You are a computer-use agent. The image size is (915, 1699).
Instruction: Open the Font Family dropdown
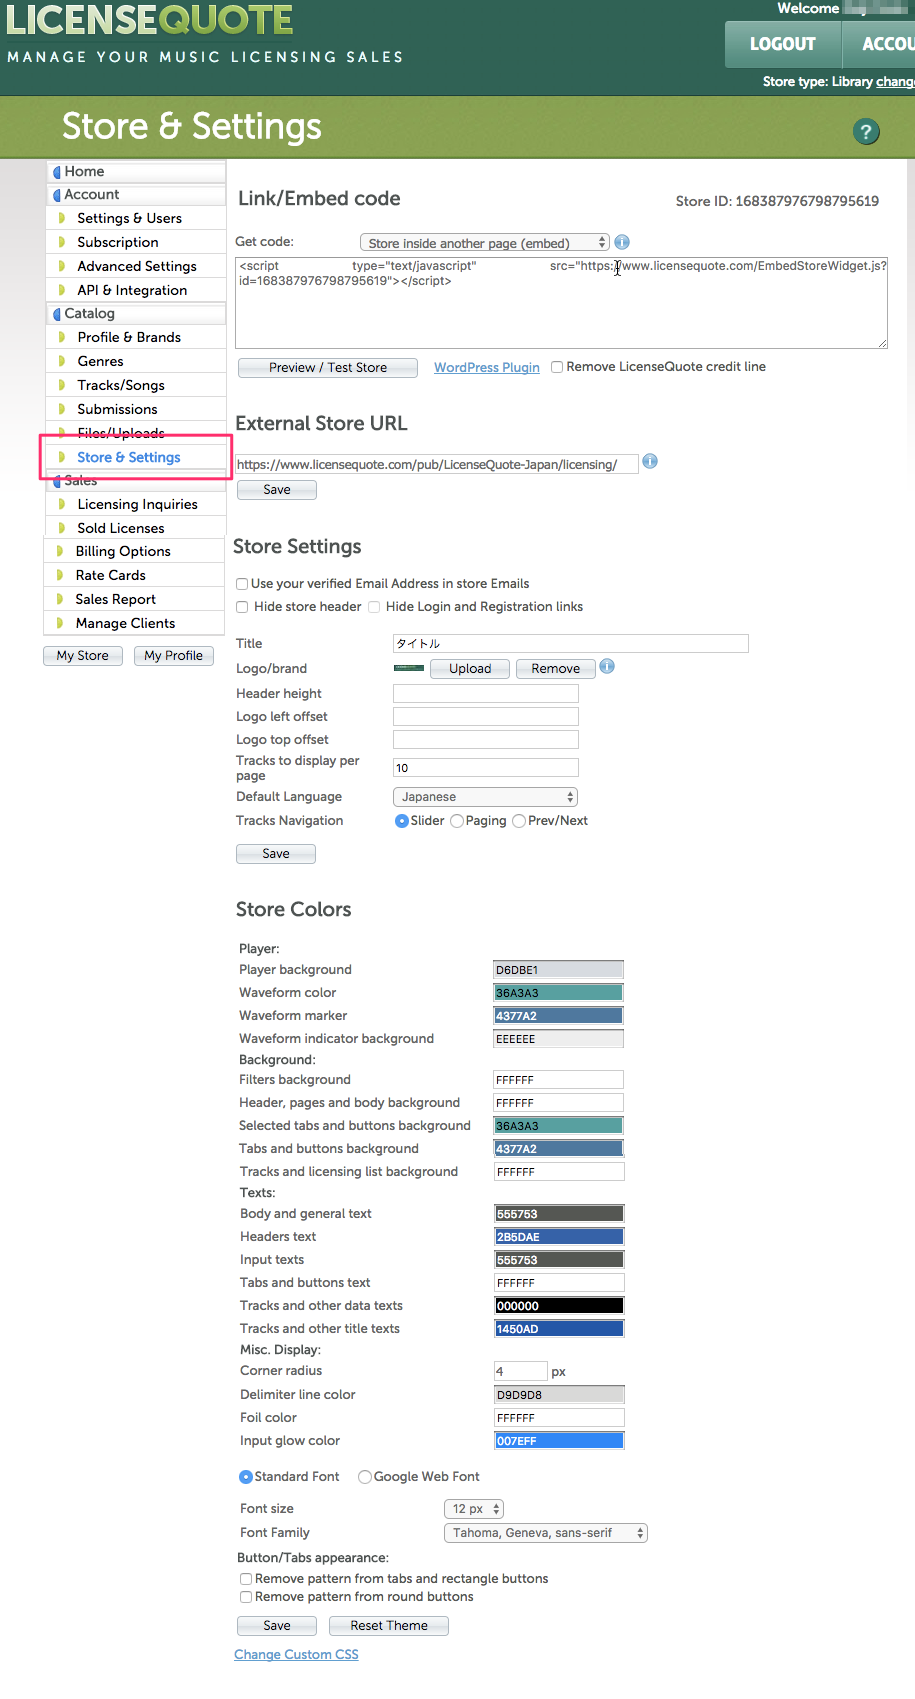pos(545,1533)
